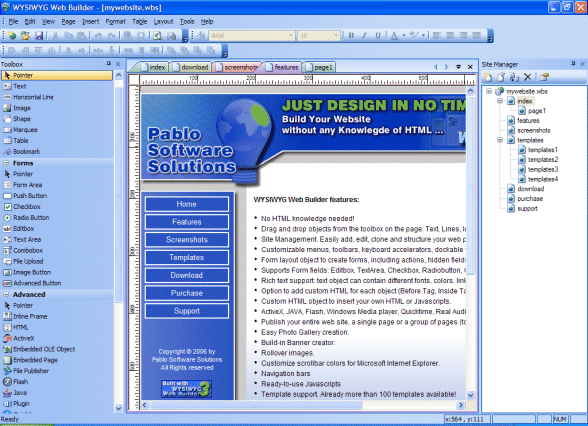The height and width of the screenshot is (426, 588).
Task: Switch to the download tab
Action: pyautogui.click(x=190, y=67)
